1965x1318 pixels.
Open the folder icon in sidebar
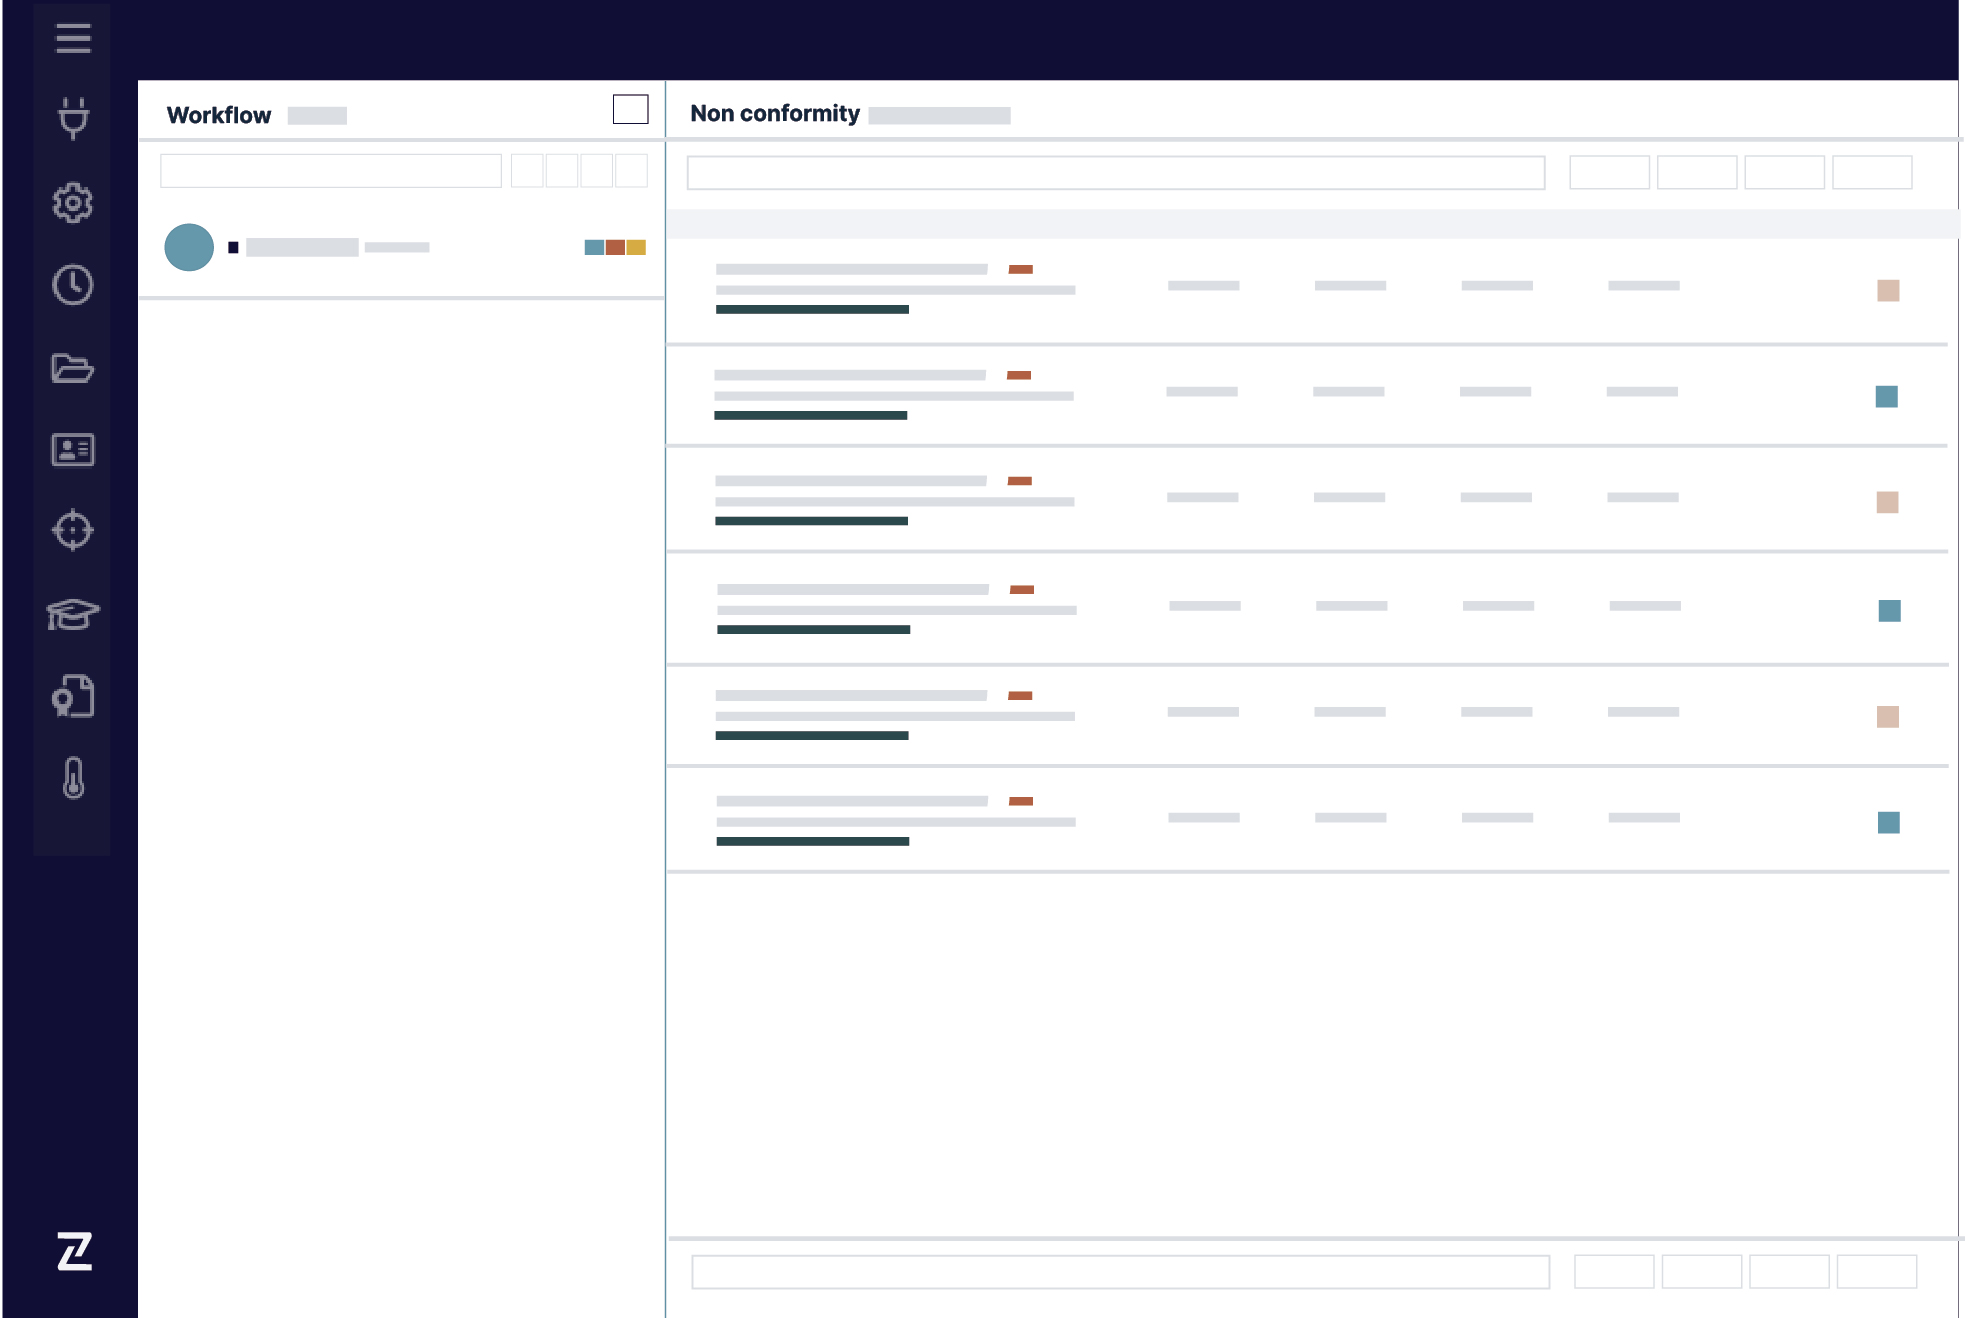pos(73,368)
